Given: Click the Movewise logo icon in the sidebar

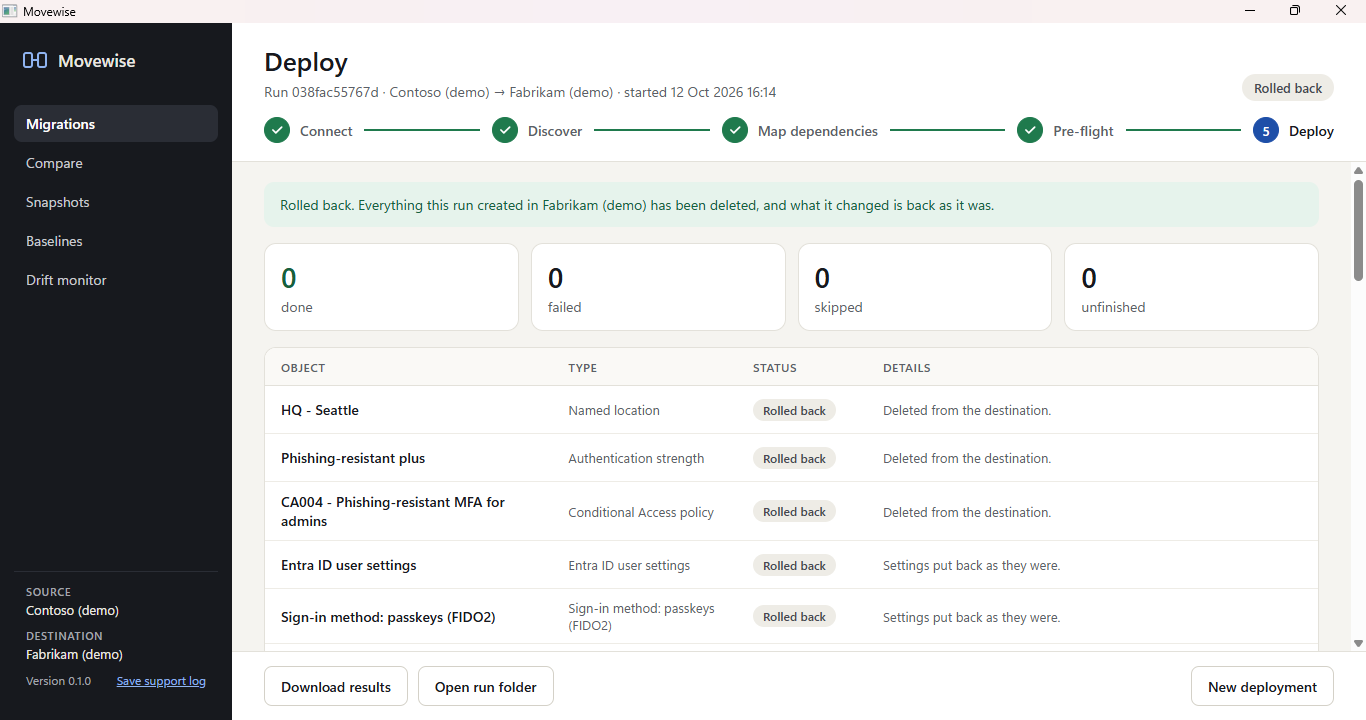Looking at the screenshot, I should tap(35, 61).
